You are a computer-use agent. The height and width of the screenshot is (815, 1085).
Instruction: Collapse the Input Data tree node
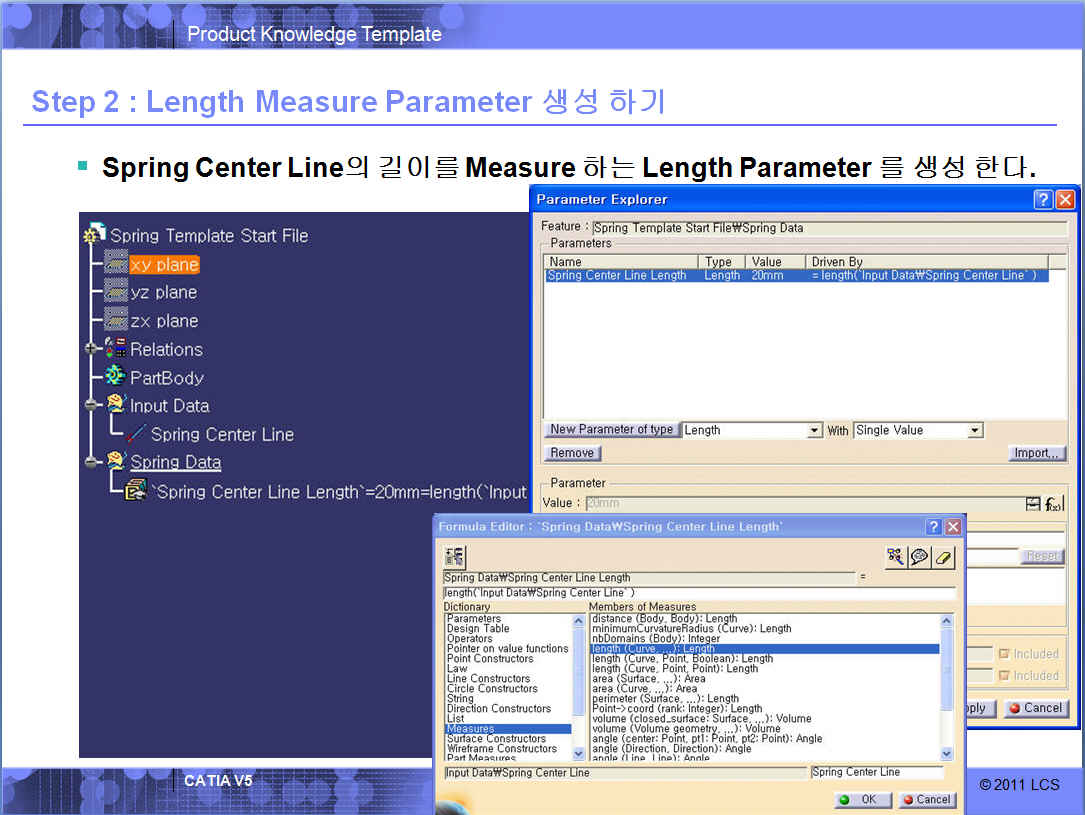(x=93, y=406)
